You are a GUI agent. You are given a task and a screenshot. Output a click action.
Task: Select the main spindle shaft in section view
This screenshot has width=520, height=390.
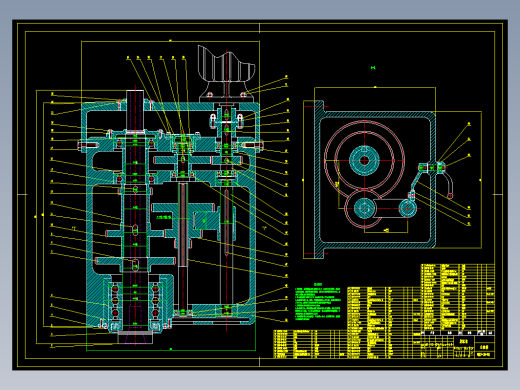135,217
